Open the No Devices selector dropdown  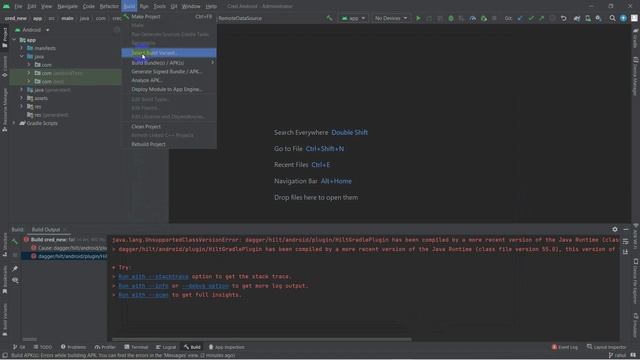coord(391,18)
